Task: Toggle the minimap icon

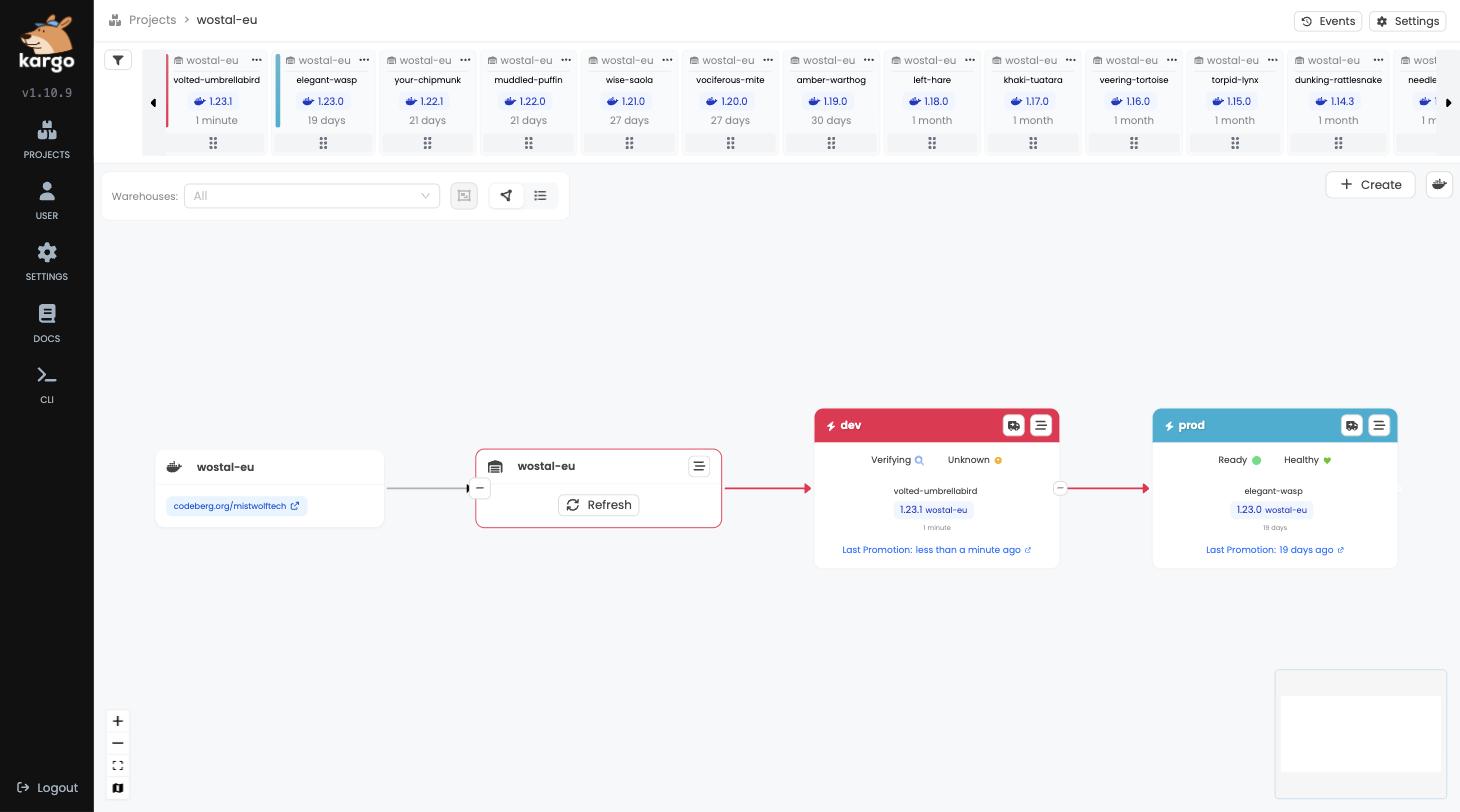Action: coord(118,788)
